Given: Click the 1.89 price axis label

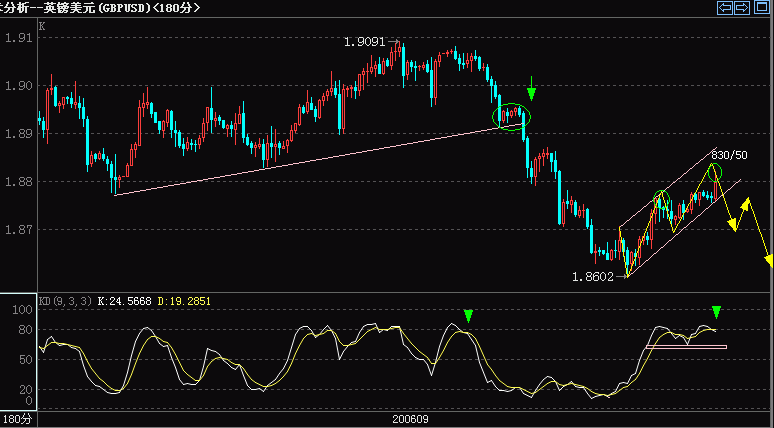Looking at the screenshot, I should [x=18, y=134].
